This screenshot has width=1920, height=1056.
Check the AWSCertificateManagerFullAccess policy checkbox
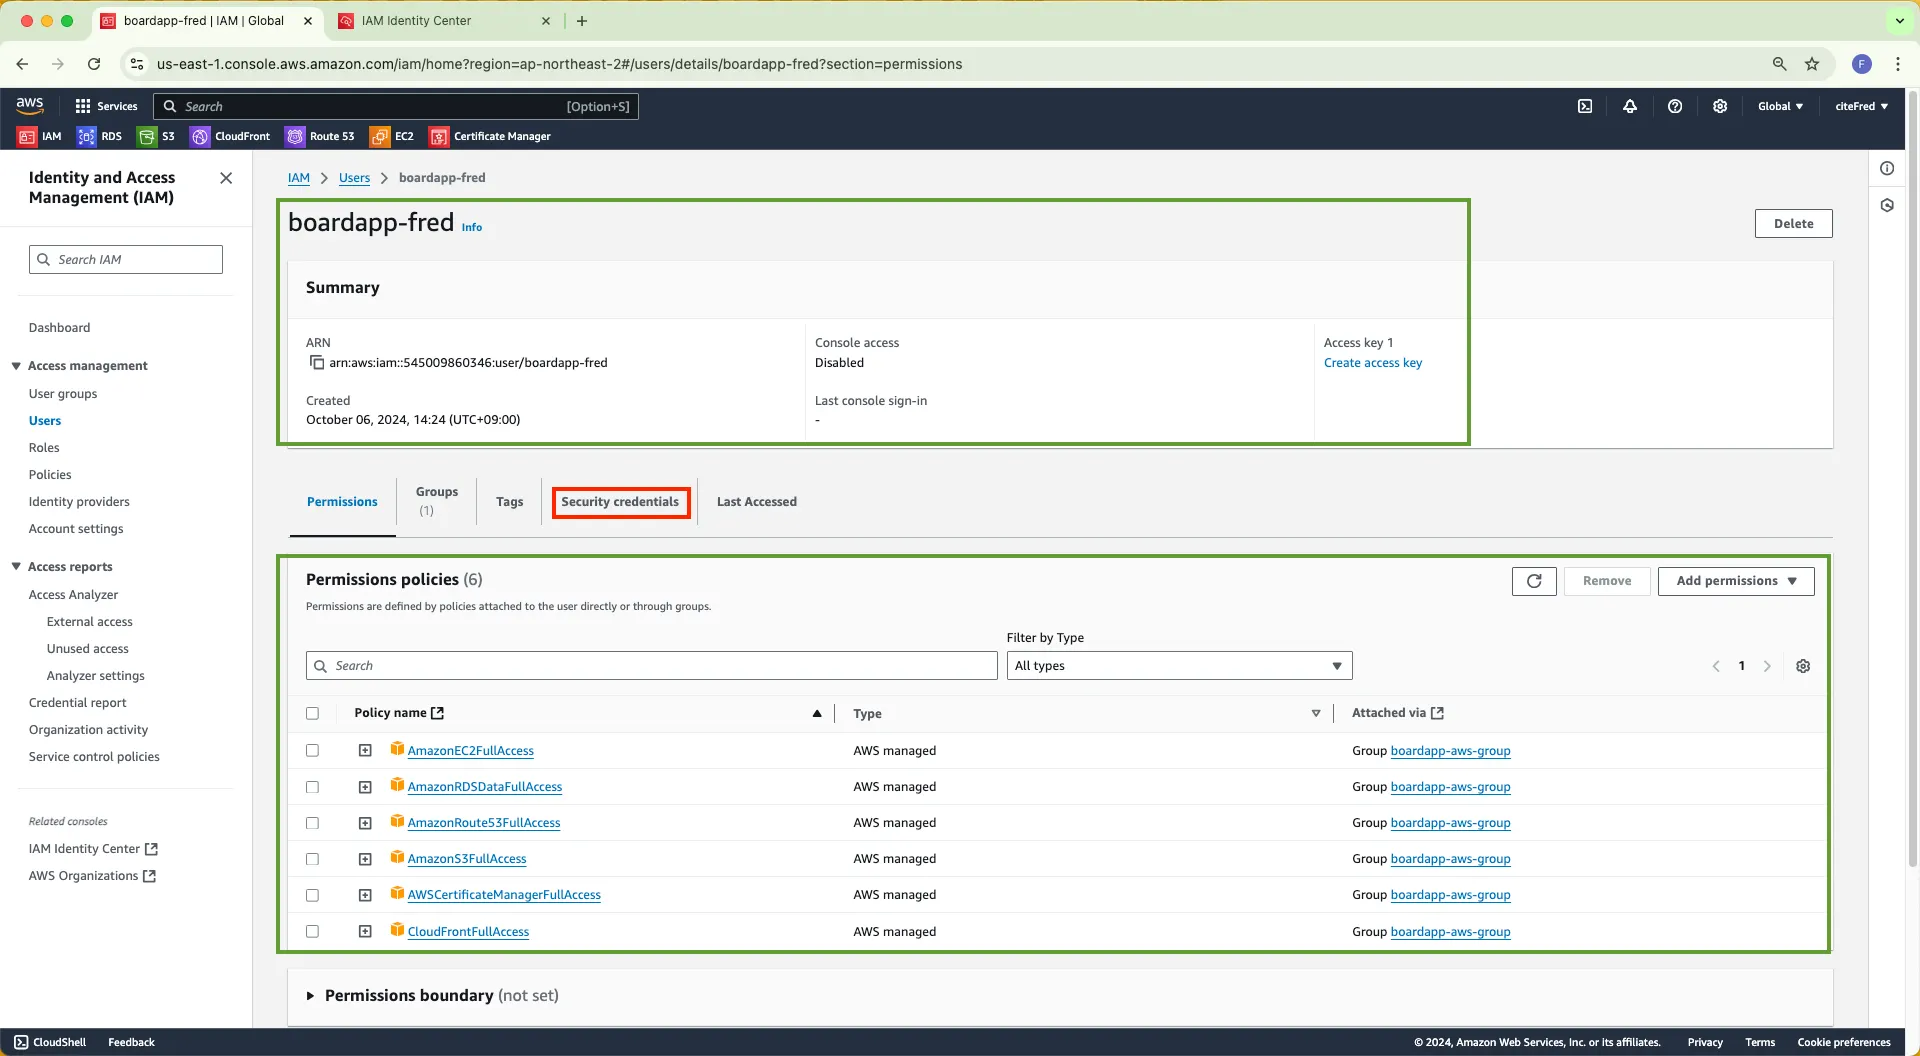tap(312, 895)
